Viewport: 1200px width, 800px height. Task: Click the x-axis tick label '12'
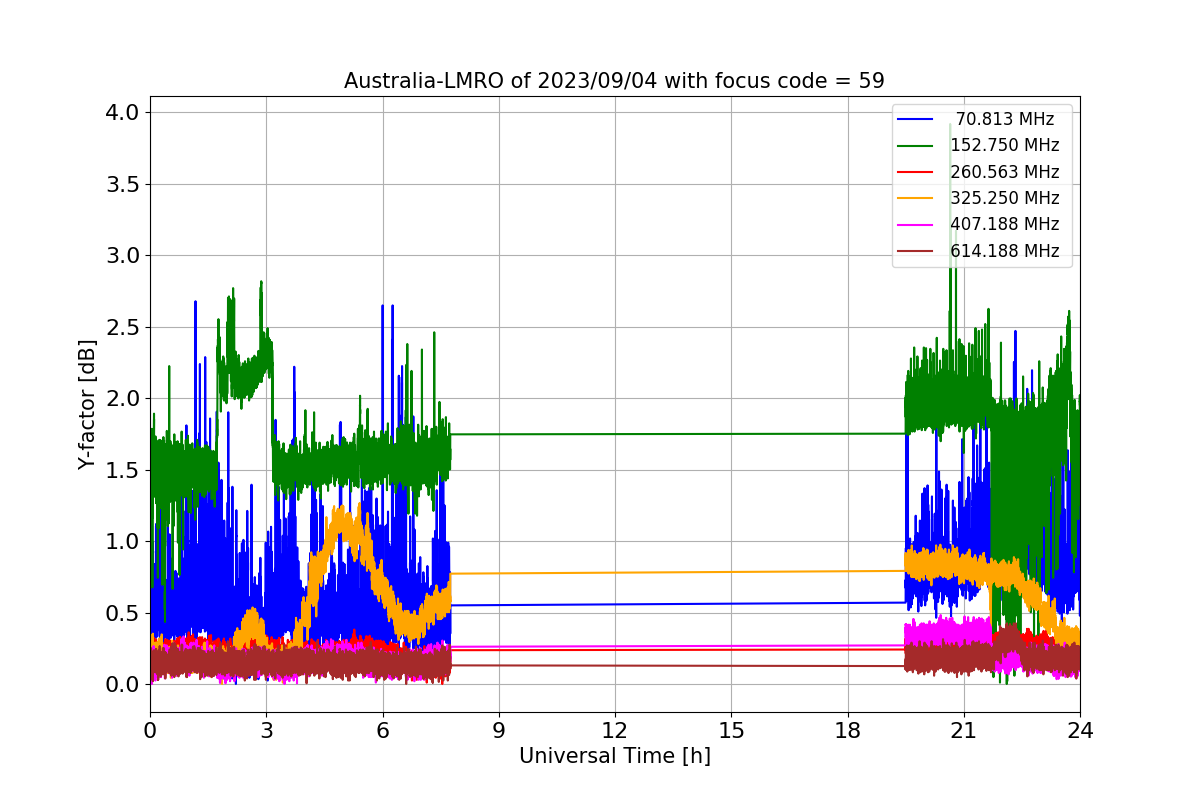pyautogui.click(x=615, y=730)
